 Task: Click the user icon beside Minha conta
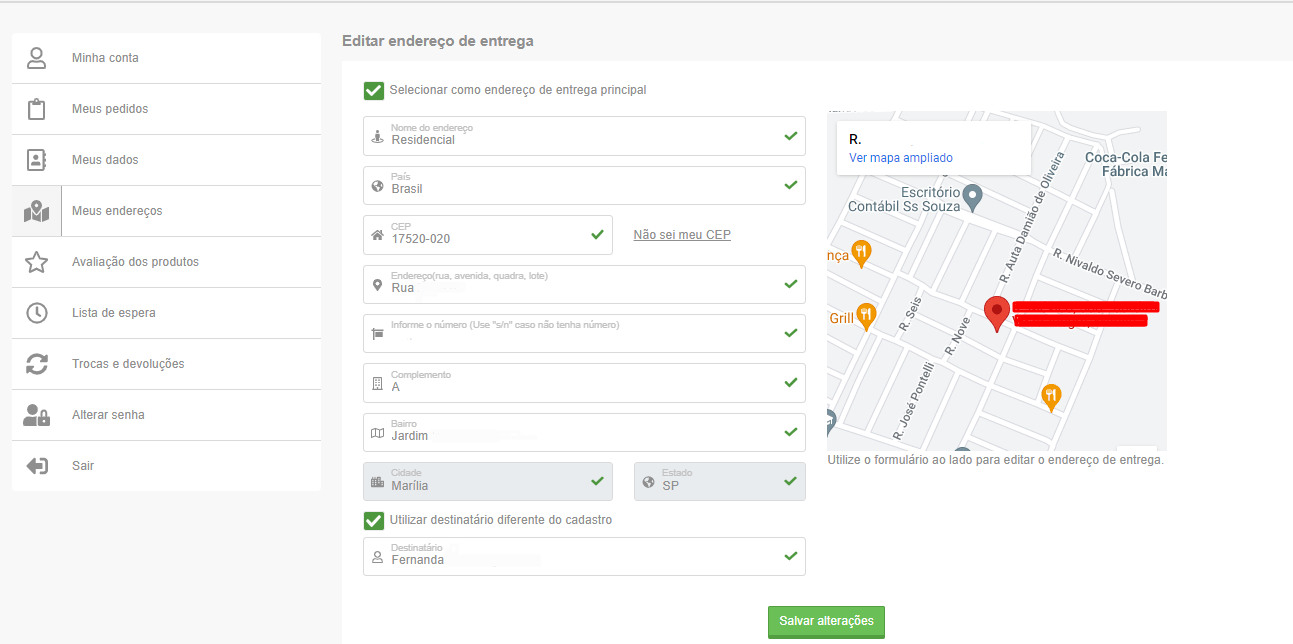pos(37,58)
